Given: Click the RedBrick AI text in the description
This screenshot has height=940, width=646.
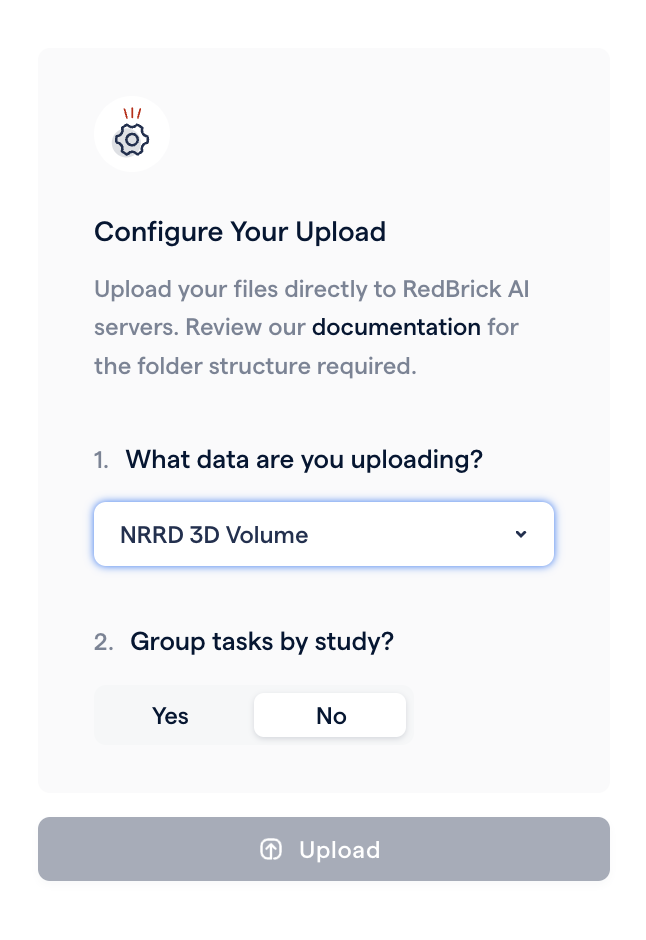Looking at the screenshot, I should click(x=466, y=289).
